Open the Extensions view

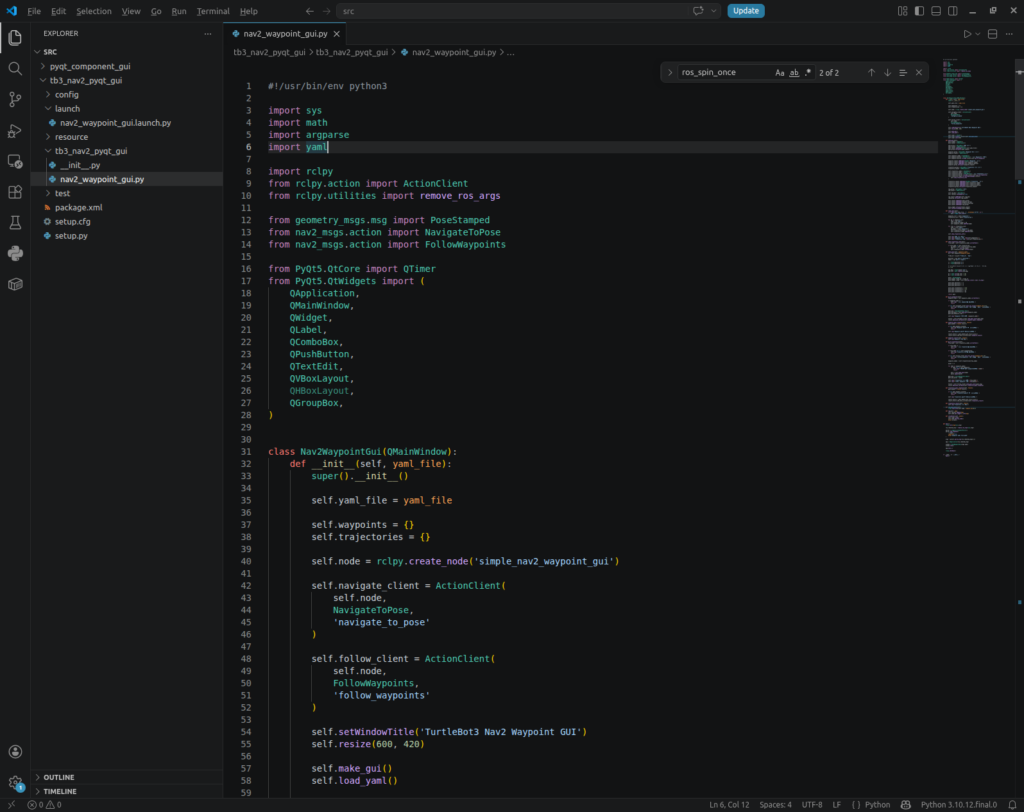point(15,192)
